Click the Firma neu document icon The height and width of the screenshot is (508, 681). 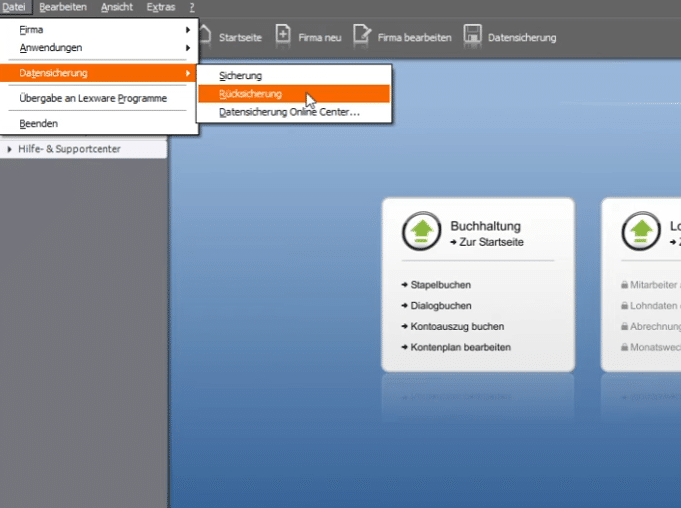(x=283, y=35)
